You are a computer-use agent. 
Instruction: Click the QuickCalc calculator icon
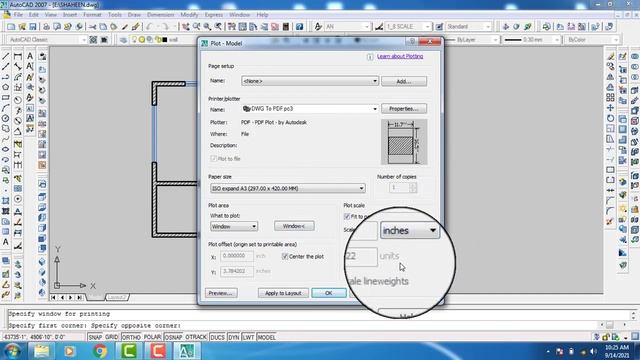[x=286, y=27]
